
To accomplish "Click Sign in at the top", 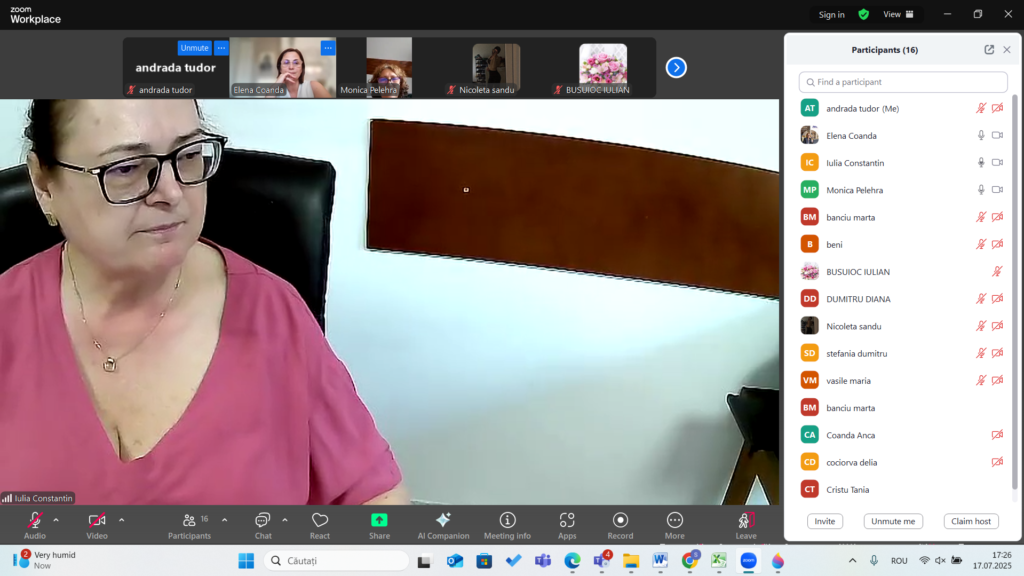I will tap(831, 14).
